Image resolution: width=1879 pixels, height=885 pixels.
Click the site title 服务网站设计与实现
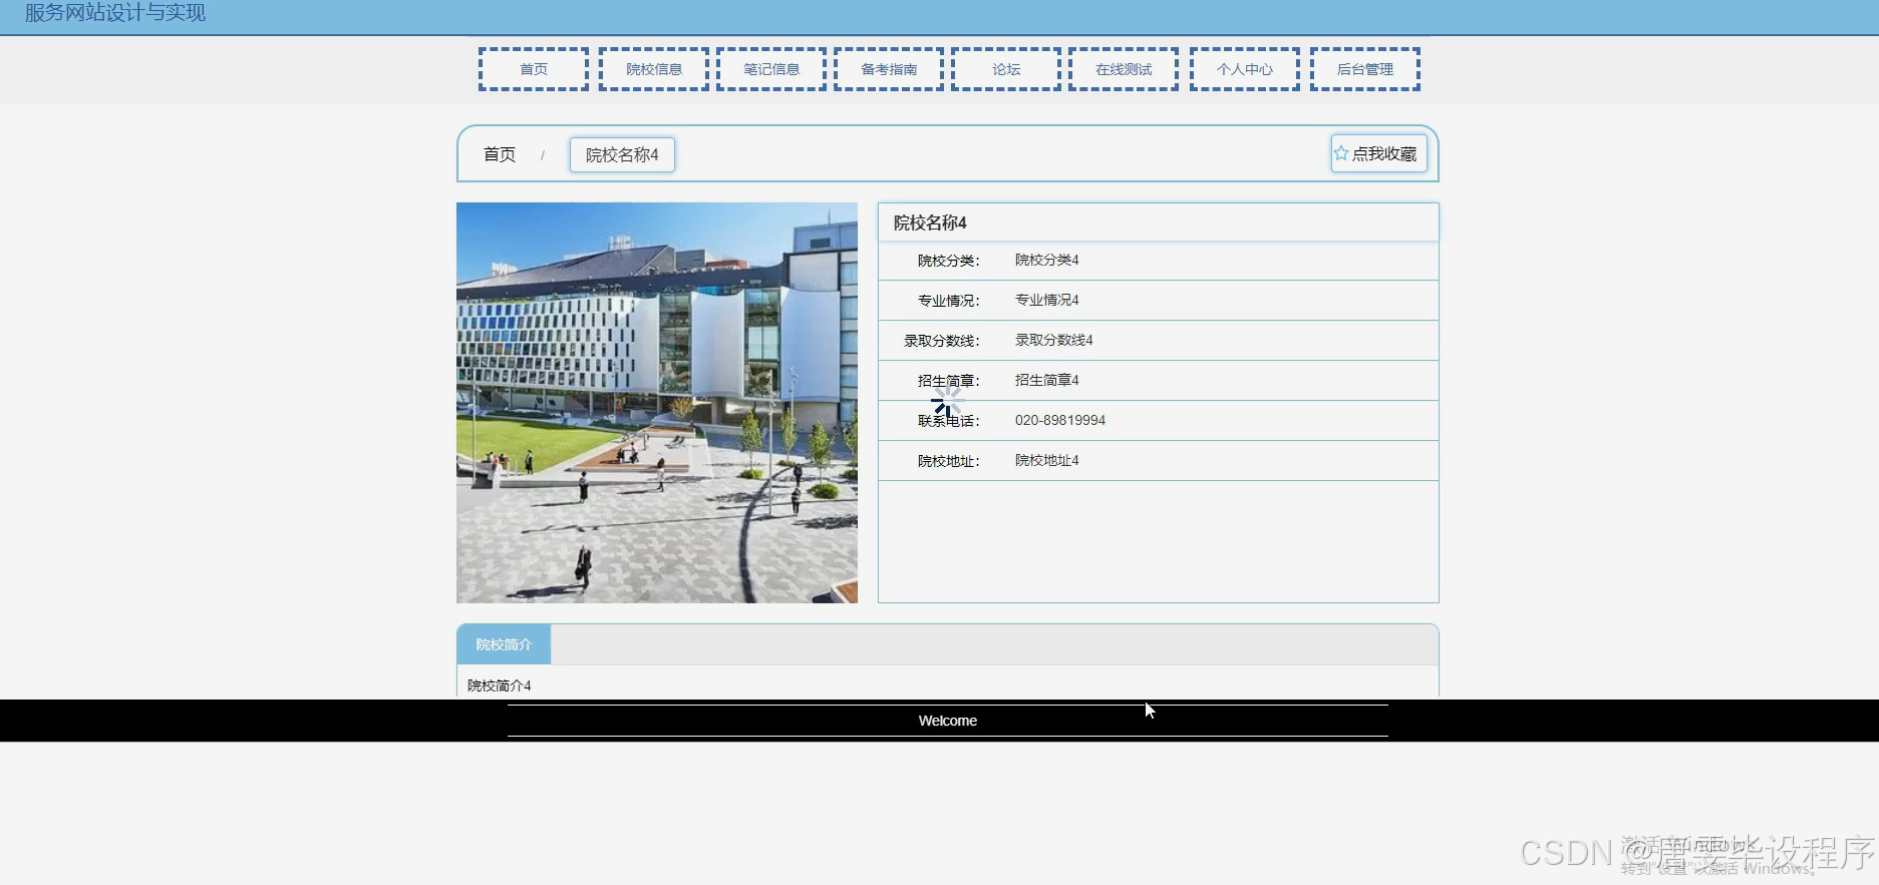[x=115, y=13]
